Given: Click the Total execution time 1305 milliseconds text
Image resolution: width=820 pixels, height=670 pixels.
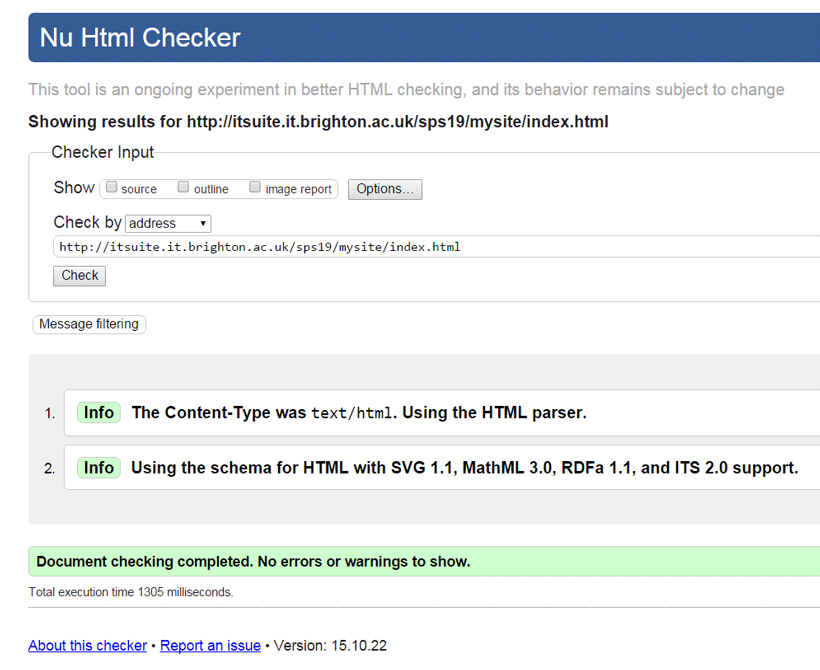Looking at the screenshot, I should [x=131, y=592].
